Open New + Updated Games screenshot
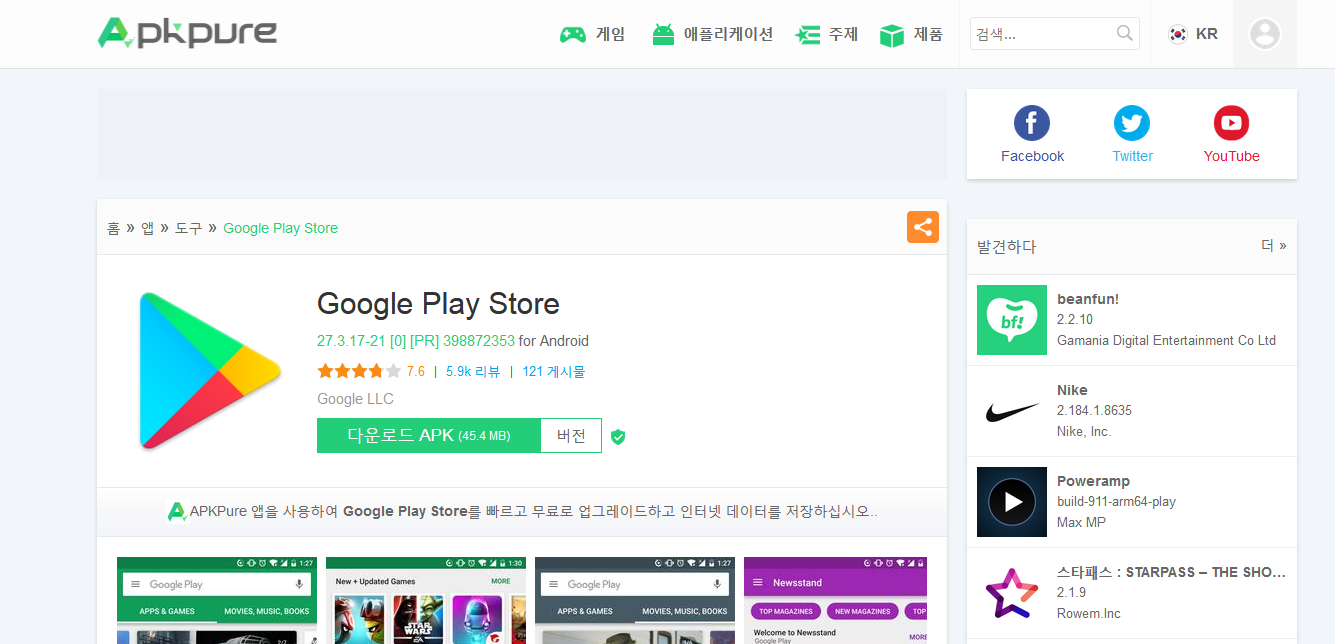 pos(426,600)
